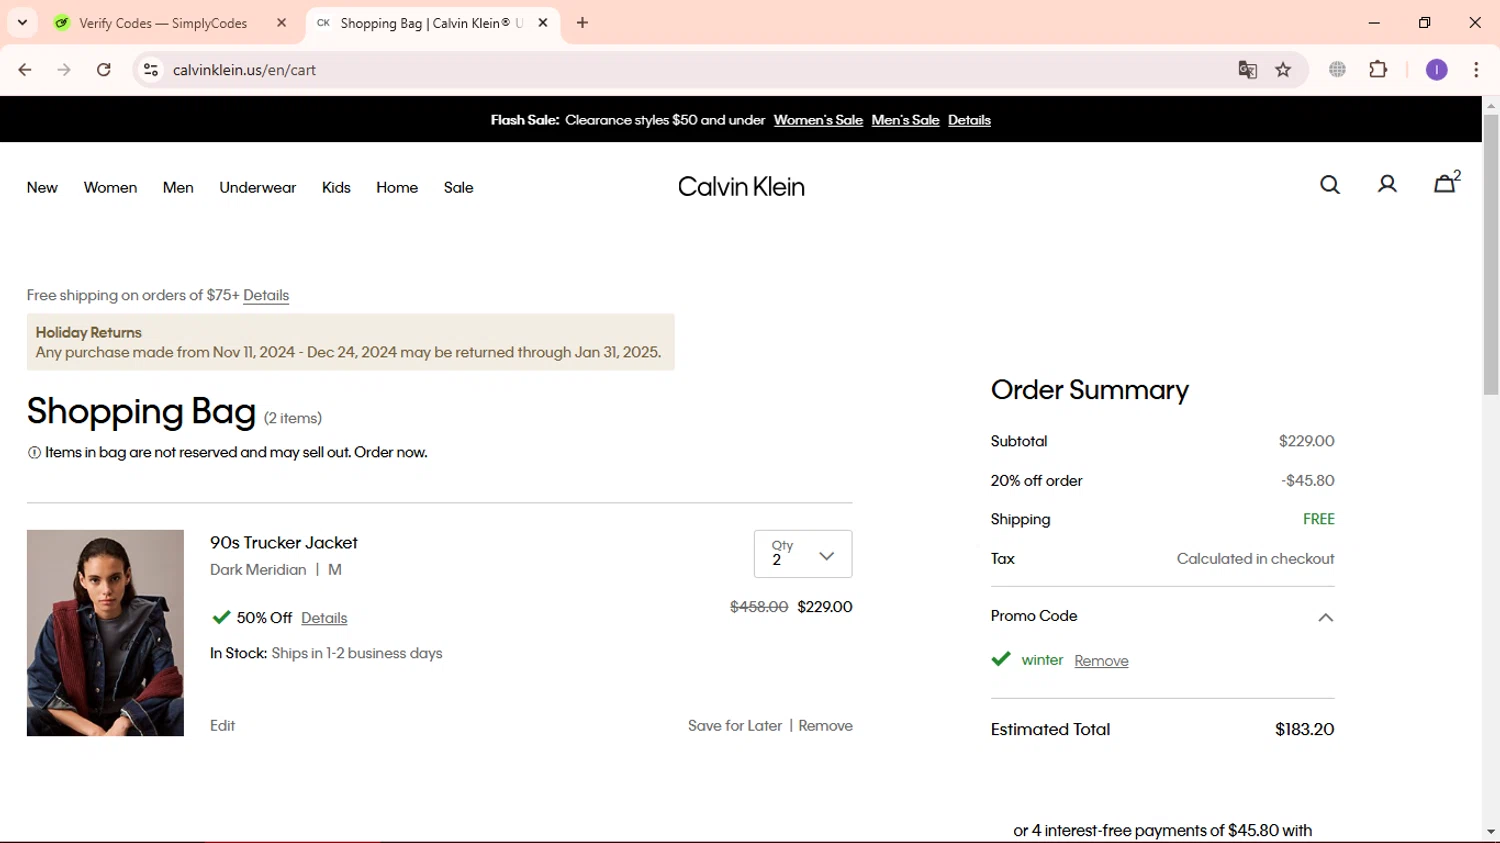The image size is (1500, 843).
Task: Open the site information icon in address bar
Action: pyautogui.click(x=151, y=70)
